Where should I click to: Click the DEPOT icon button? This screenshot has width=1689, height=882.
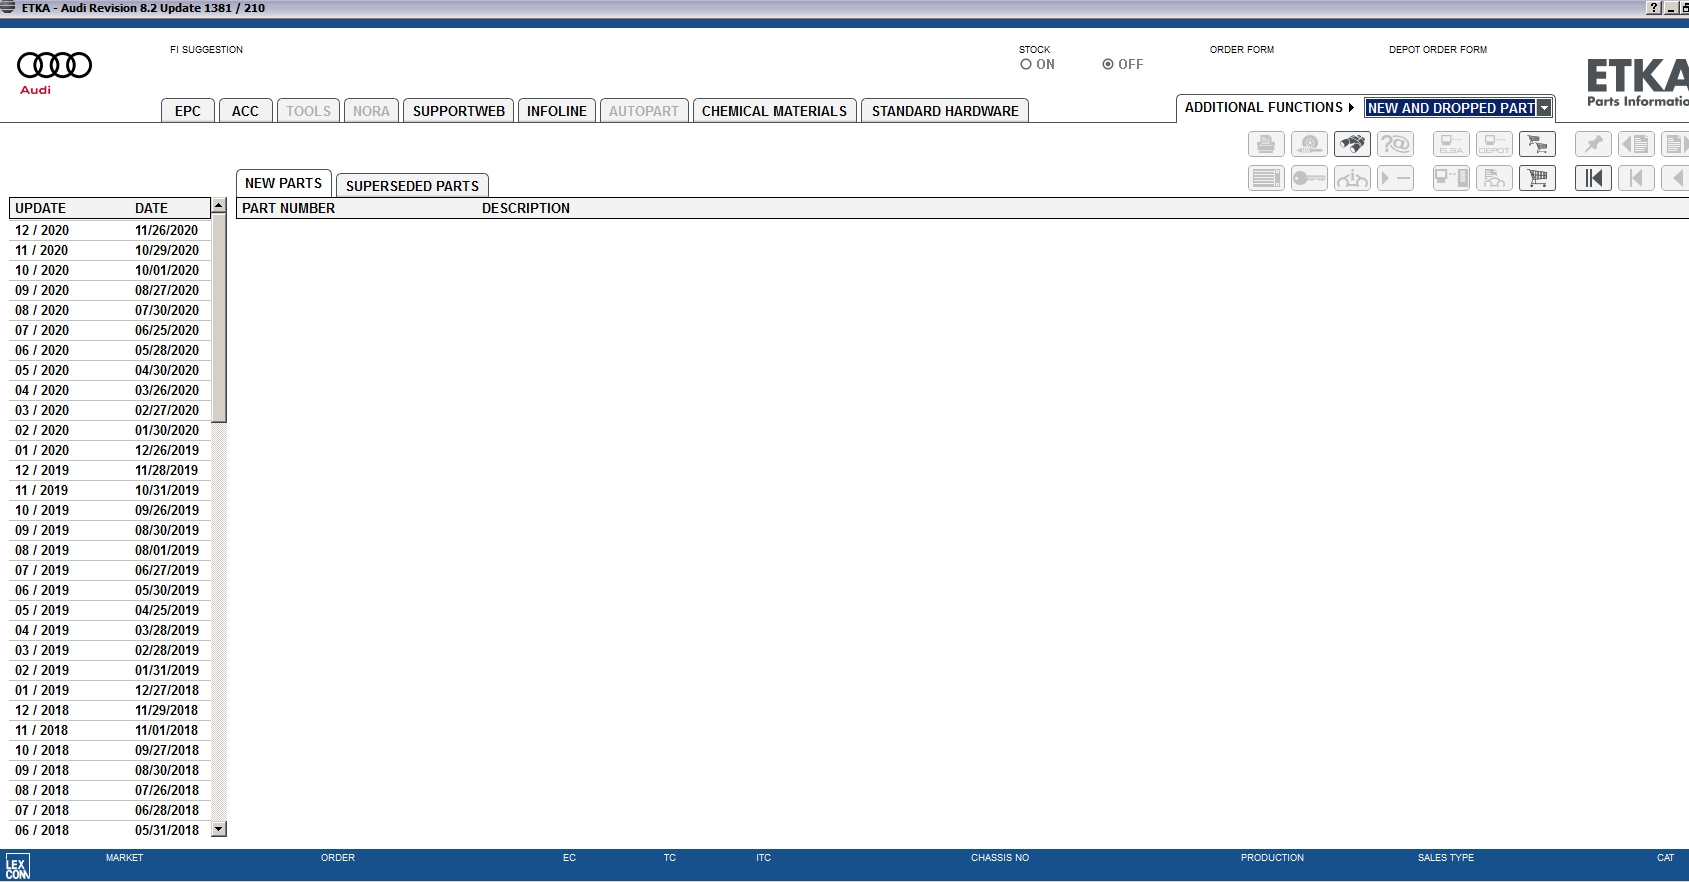pyautogui.click(x=1494, y=144)
